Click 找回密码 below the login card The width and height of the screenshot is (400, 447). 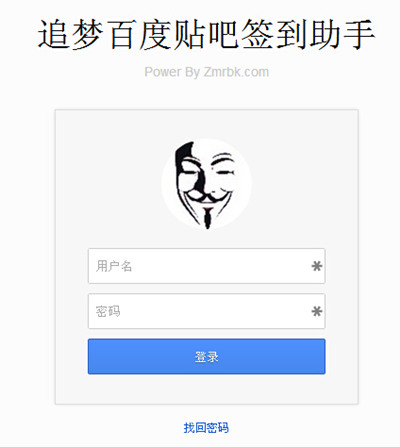(206, 427)
